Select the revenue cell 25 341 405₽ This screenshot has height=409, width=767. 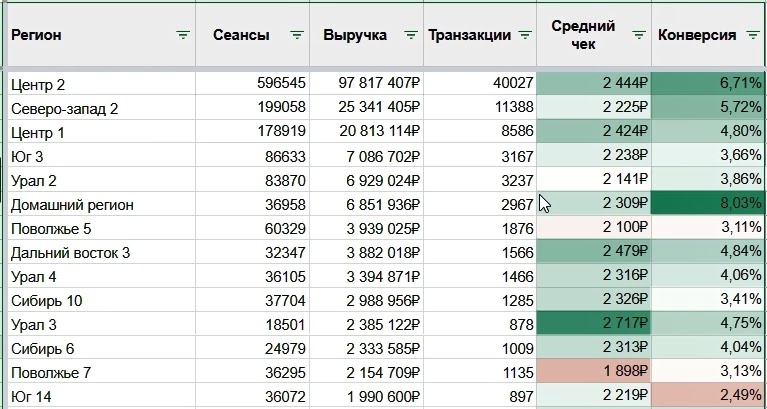click(x=366, y=108)
